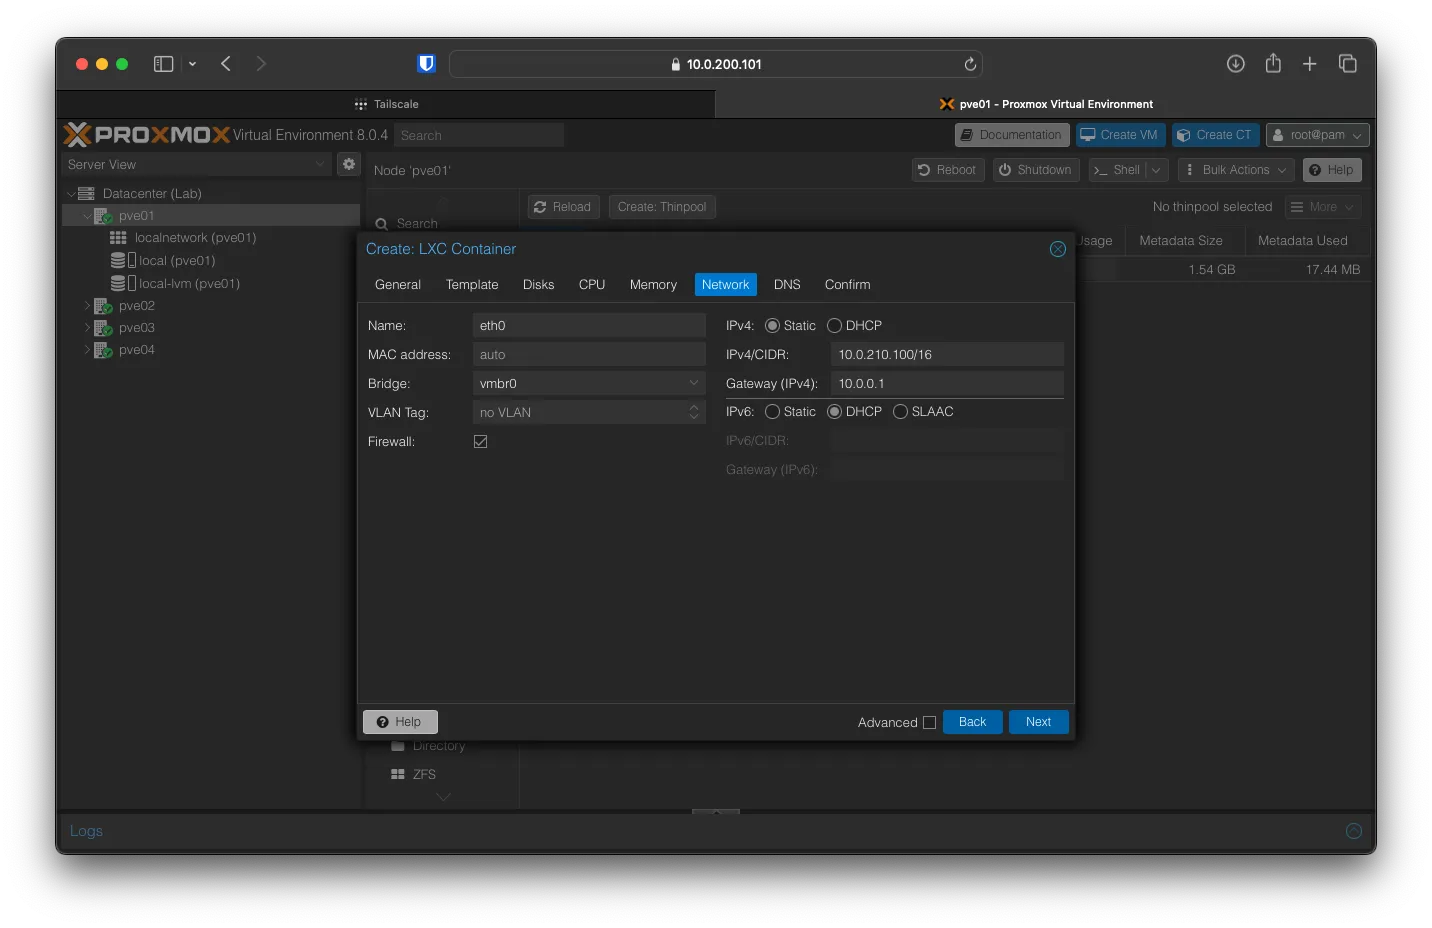Open Safari sidebar options dropdown arrow
1432x928 pixels.
point(192,64)
